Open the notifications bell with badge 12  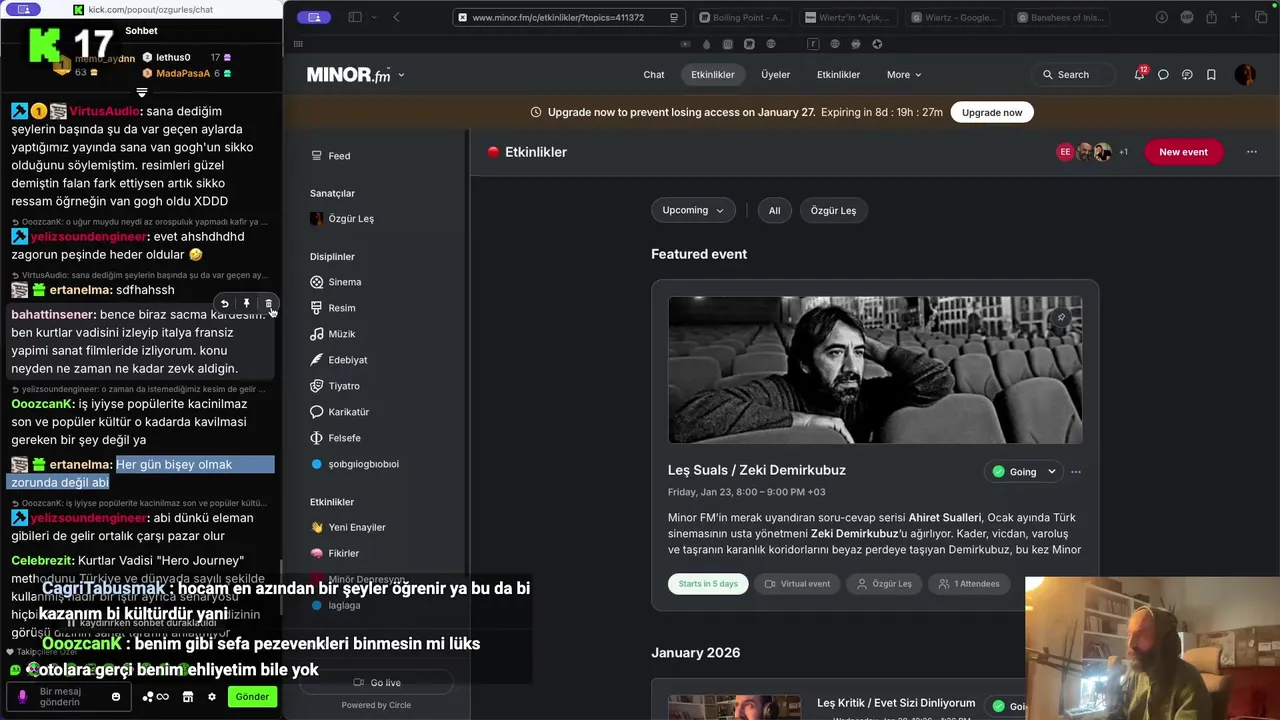[x=1140, y=74]
